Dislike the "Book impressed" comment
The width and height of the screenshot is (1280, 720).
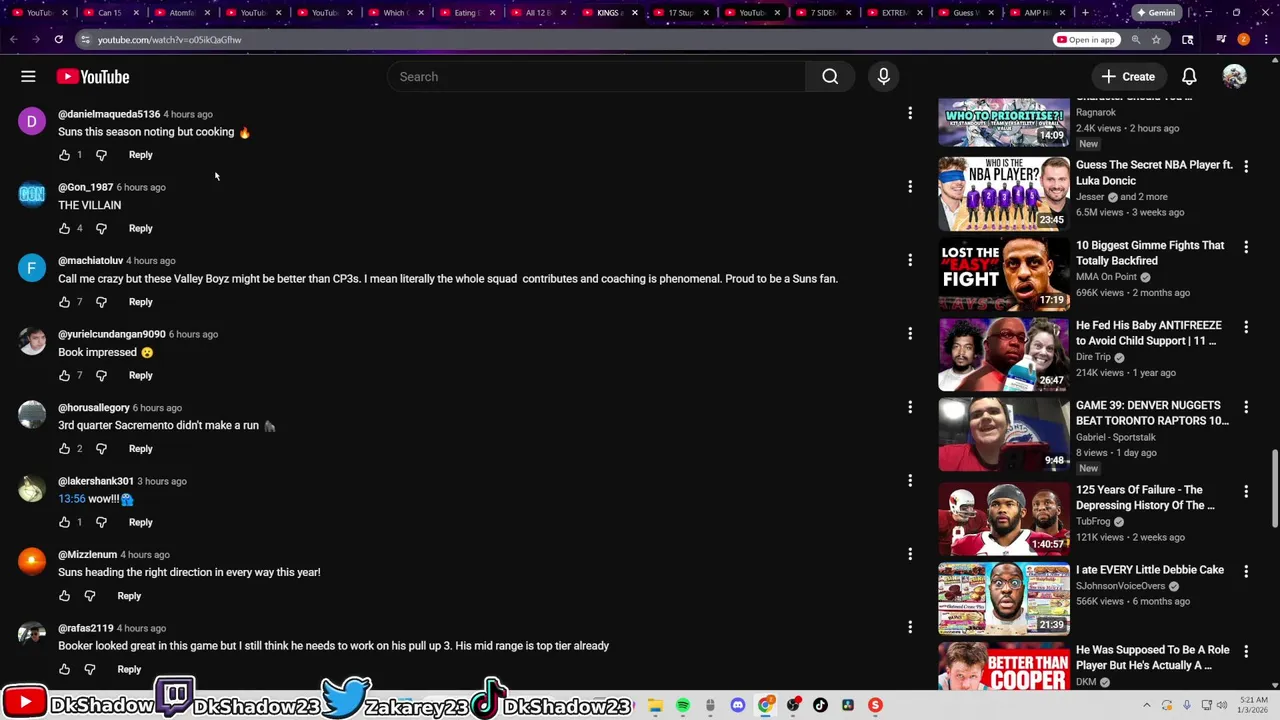101,375
